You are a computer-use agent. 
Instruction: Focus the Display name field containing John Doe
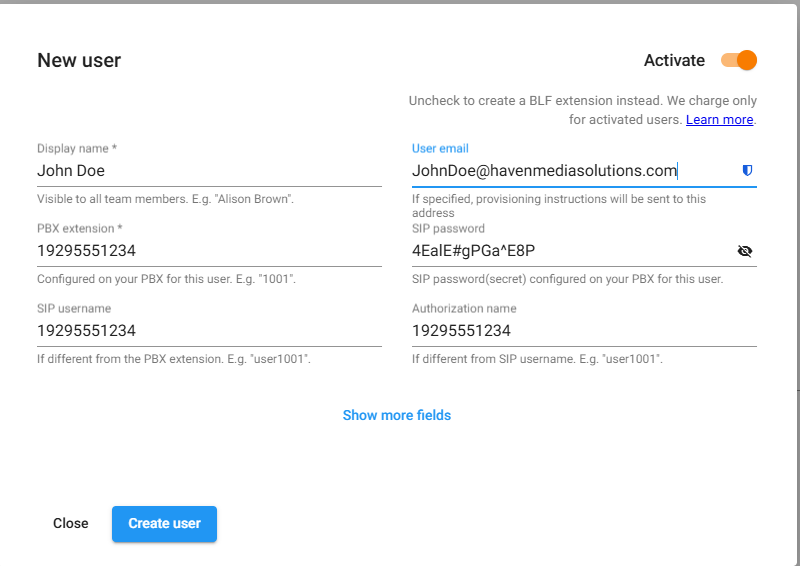(209, 171)
